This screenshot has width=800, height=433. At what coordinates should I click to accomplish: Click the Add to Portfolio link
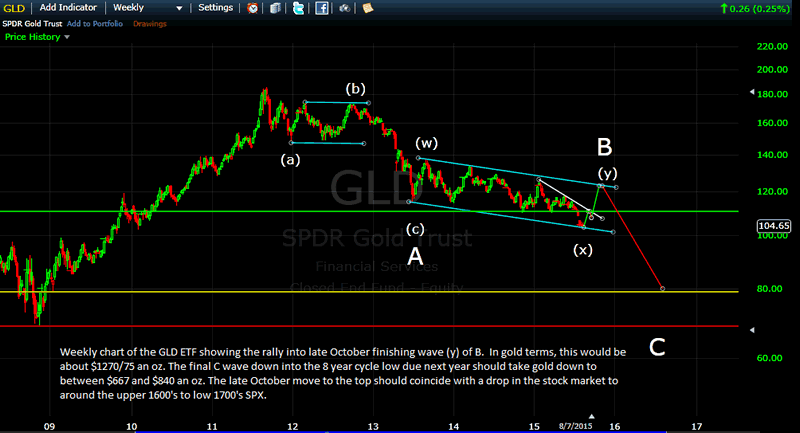[x=95, y=23]
